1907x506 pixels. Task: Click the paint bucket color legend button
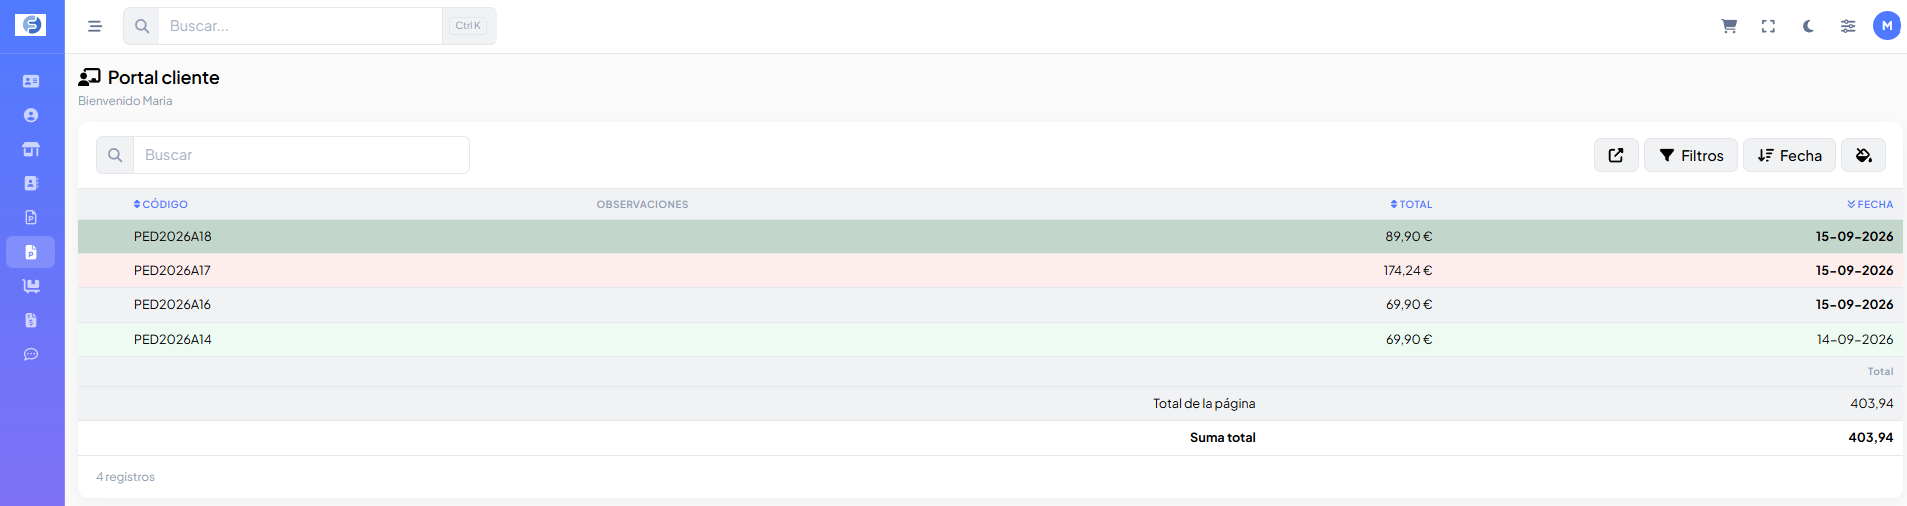click(x=1864, y=155)
